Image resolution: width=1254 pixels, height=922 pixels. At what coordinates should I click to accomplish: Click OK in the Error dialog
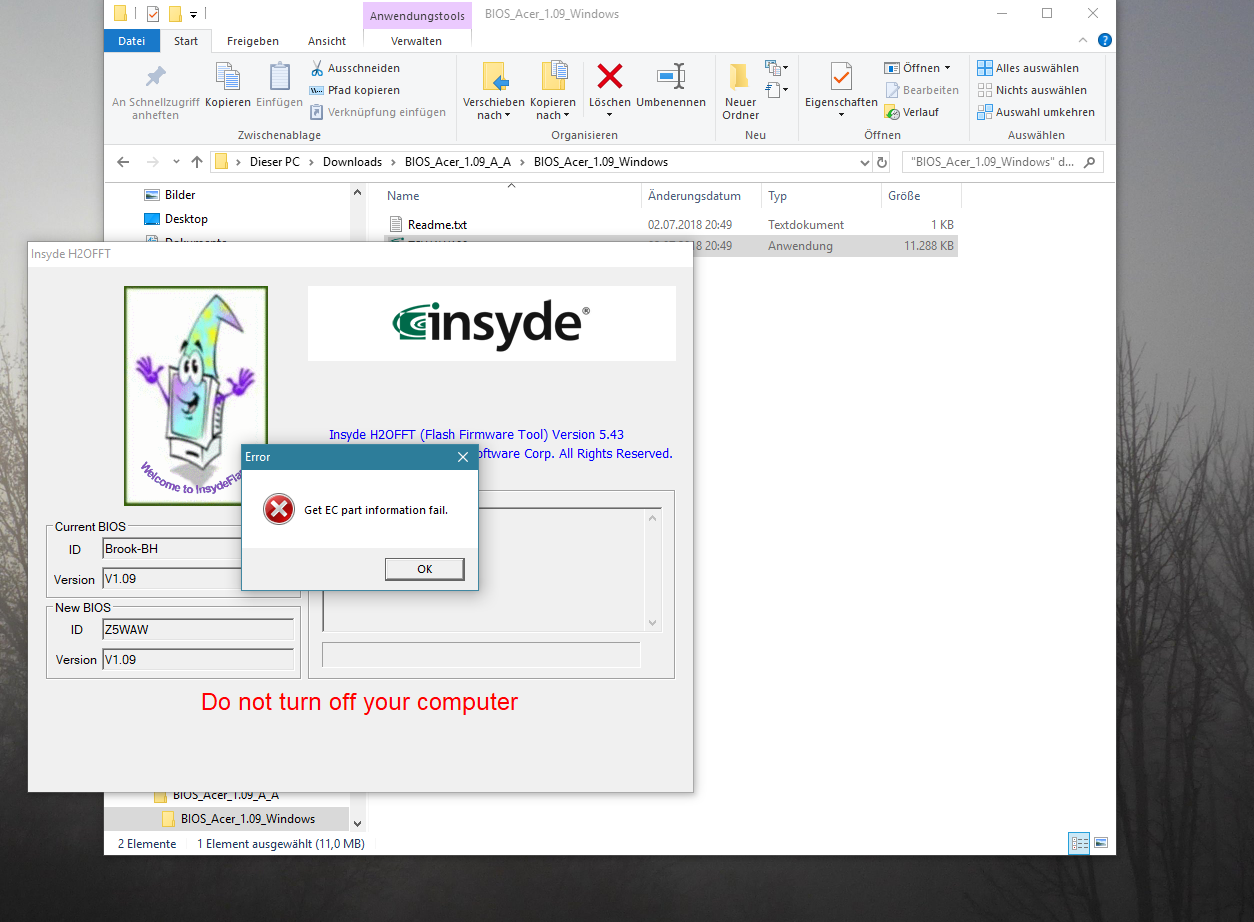[x=424, y=569]
